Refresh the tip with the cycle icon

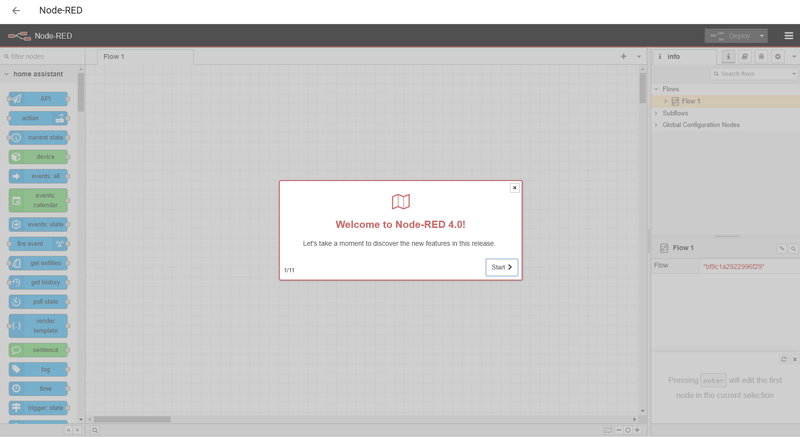pos(784,359)
